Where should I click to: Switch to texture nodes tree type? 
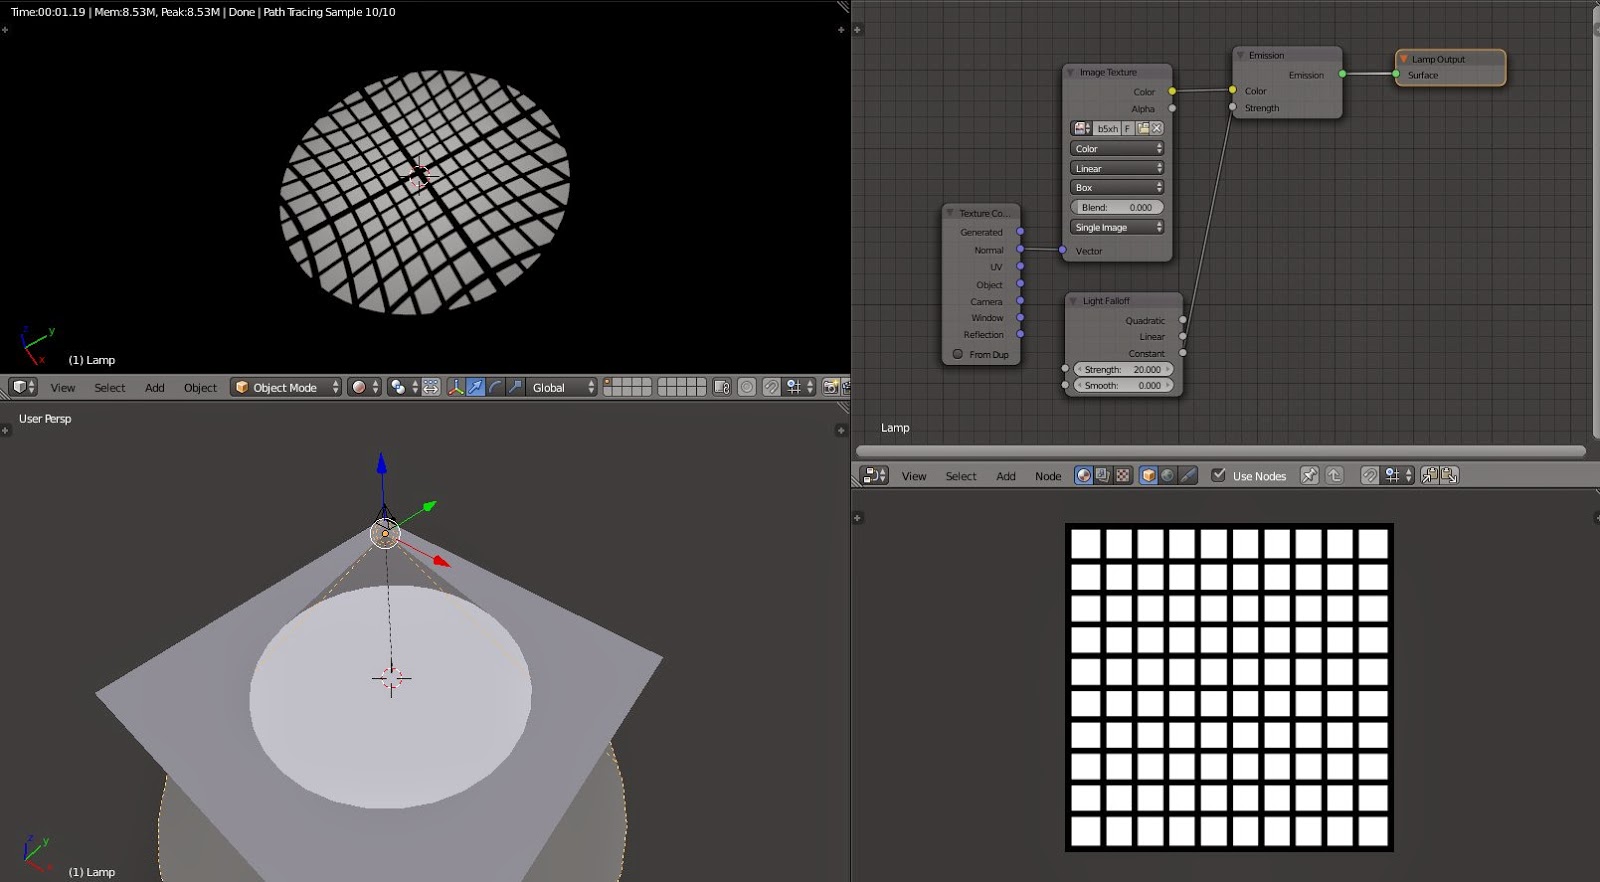(1122, 475)
